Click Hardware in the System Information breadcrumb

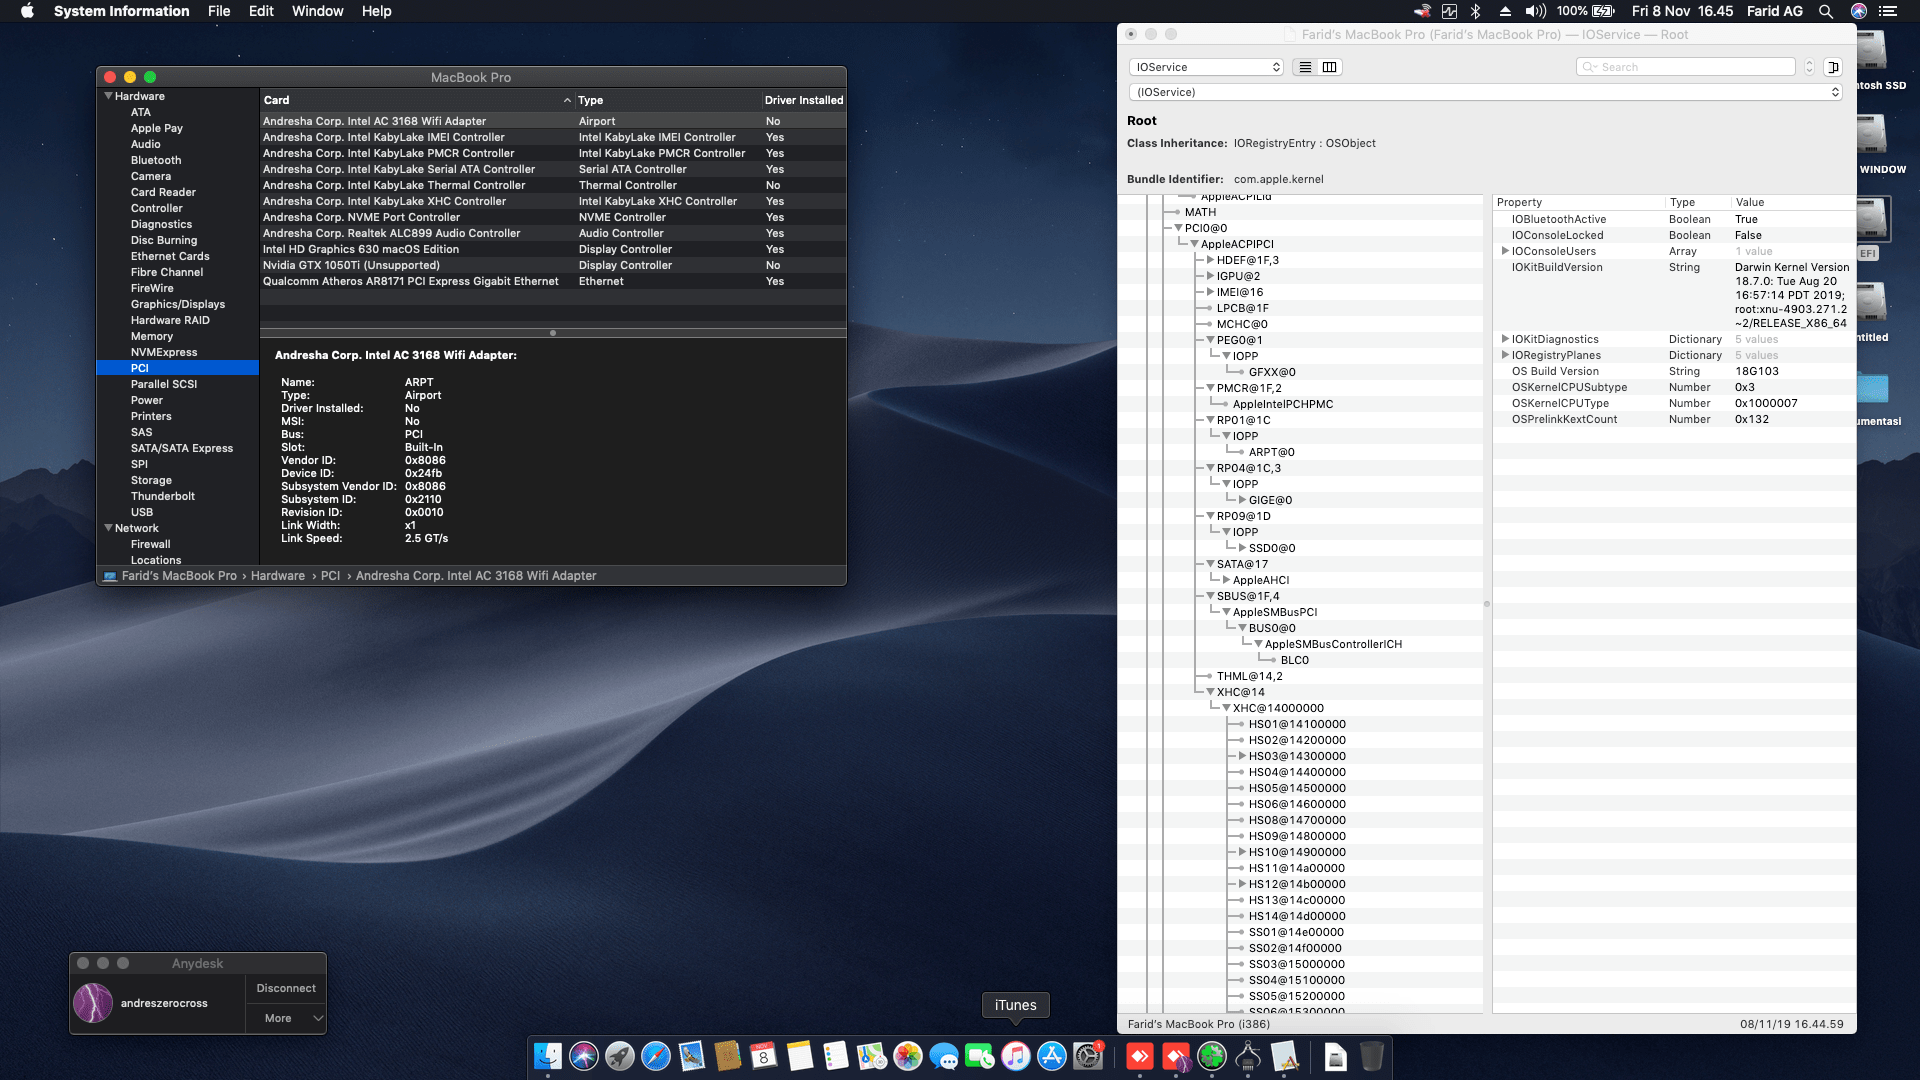(278, 576)
